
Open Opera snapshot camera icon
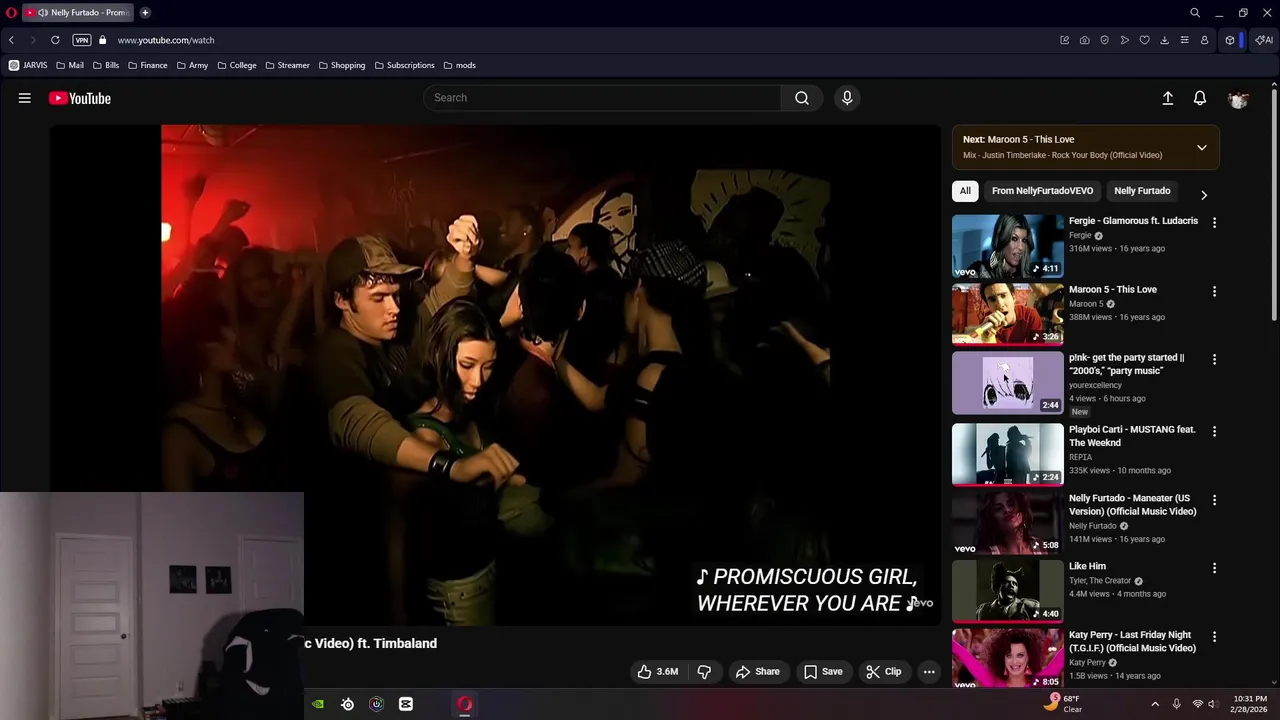click(1084, 40)
